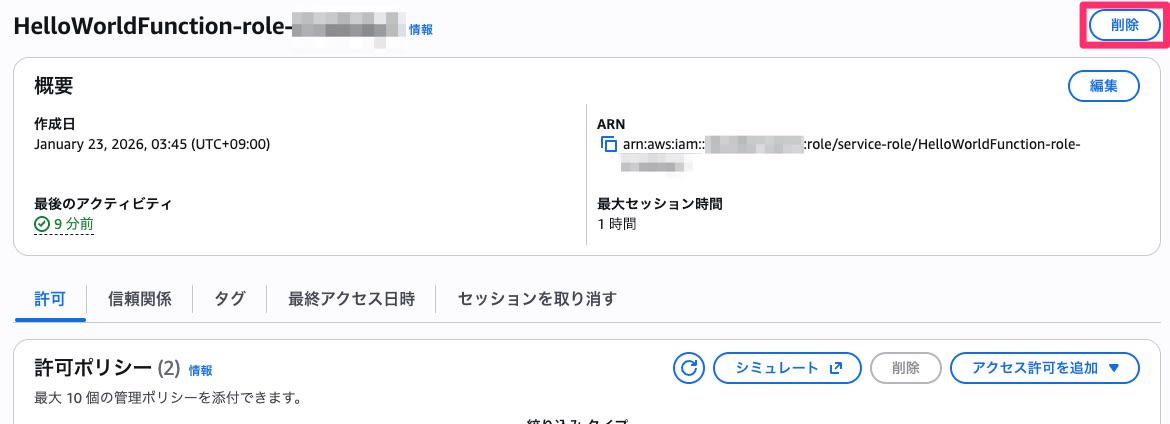Screen dimensions: 1170x424
Task: Click the ARN text starting with arn:aws:iam
Action: pyautogui.click(x=850, y=144)
